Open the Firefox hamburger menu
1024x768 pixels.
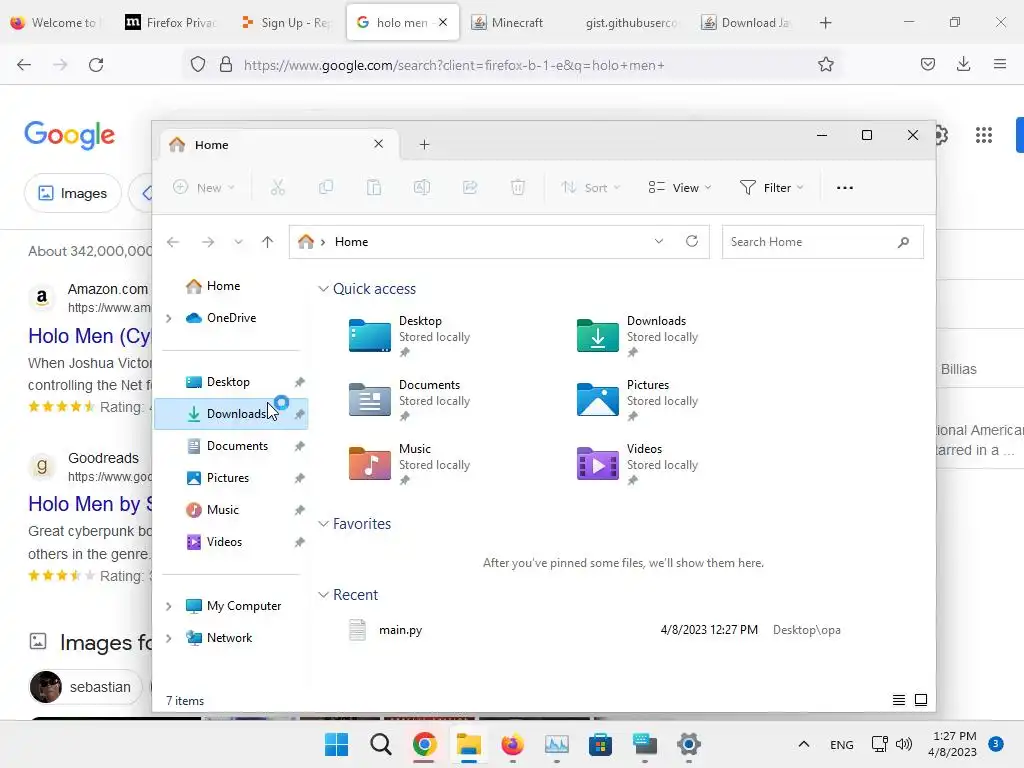pos(1000,64)
